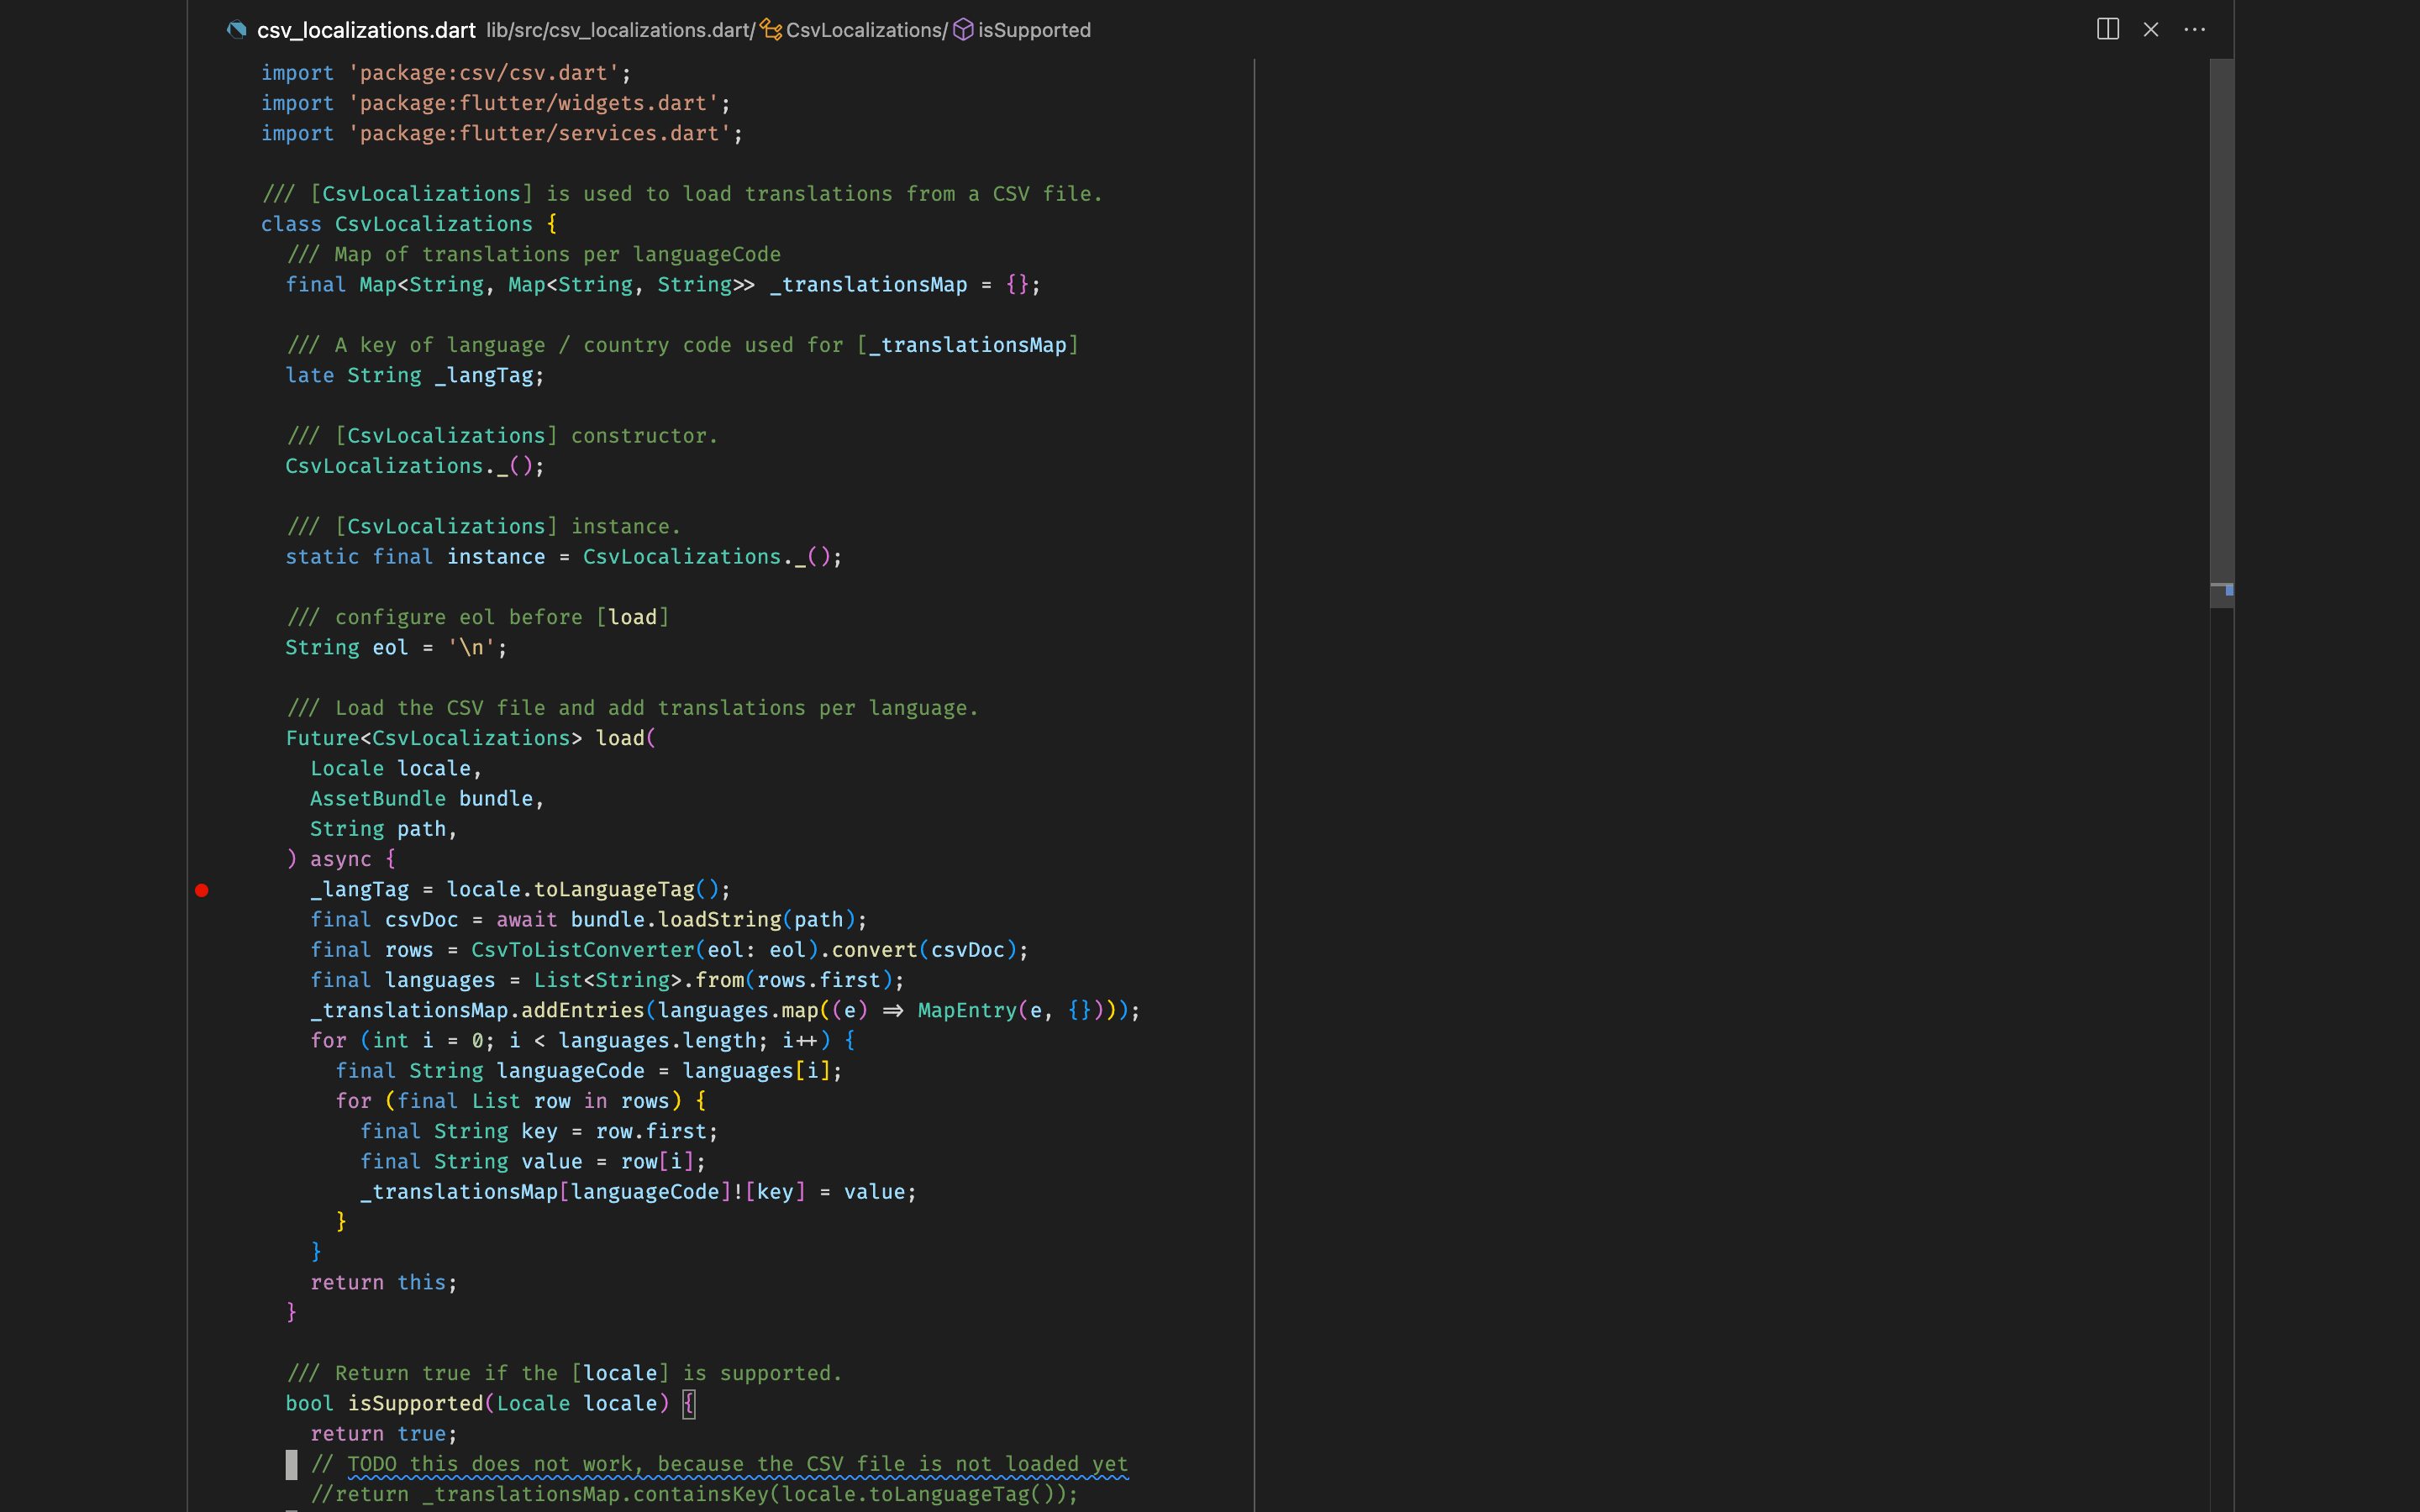The width and height of the screenshot is (2420, 1512).
Task: Click the blue marker in the overview ruler
Action: coord(2229,590)
